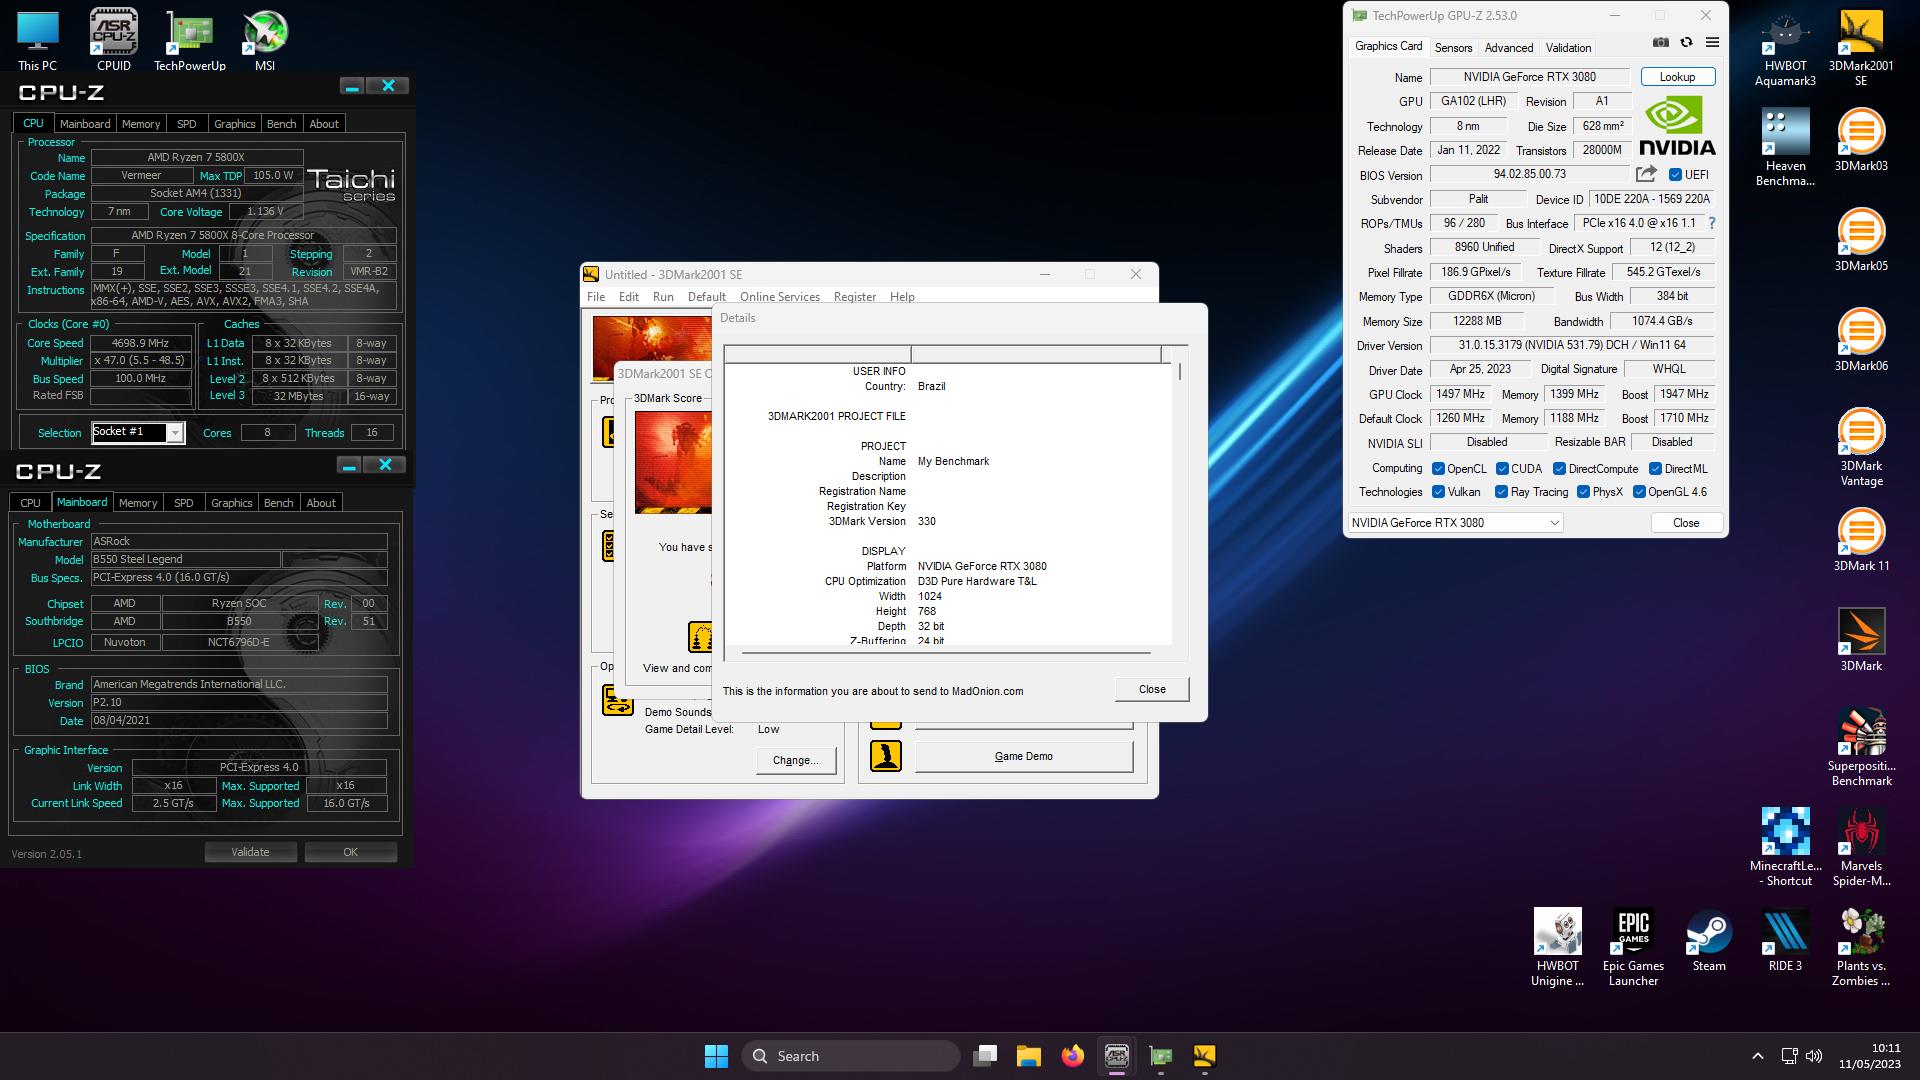Toggle OpenCL checkbox
1920x1080 pixels.
(1438, 469)
